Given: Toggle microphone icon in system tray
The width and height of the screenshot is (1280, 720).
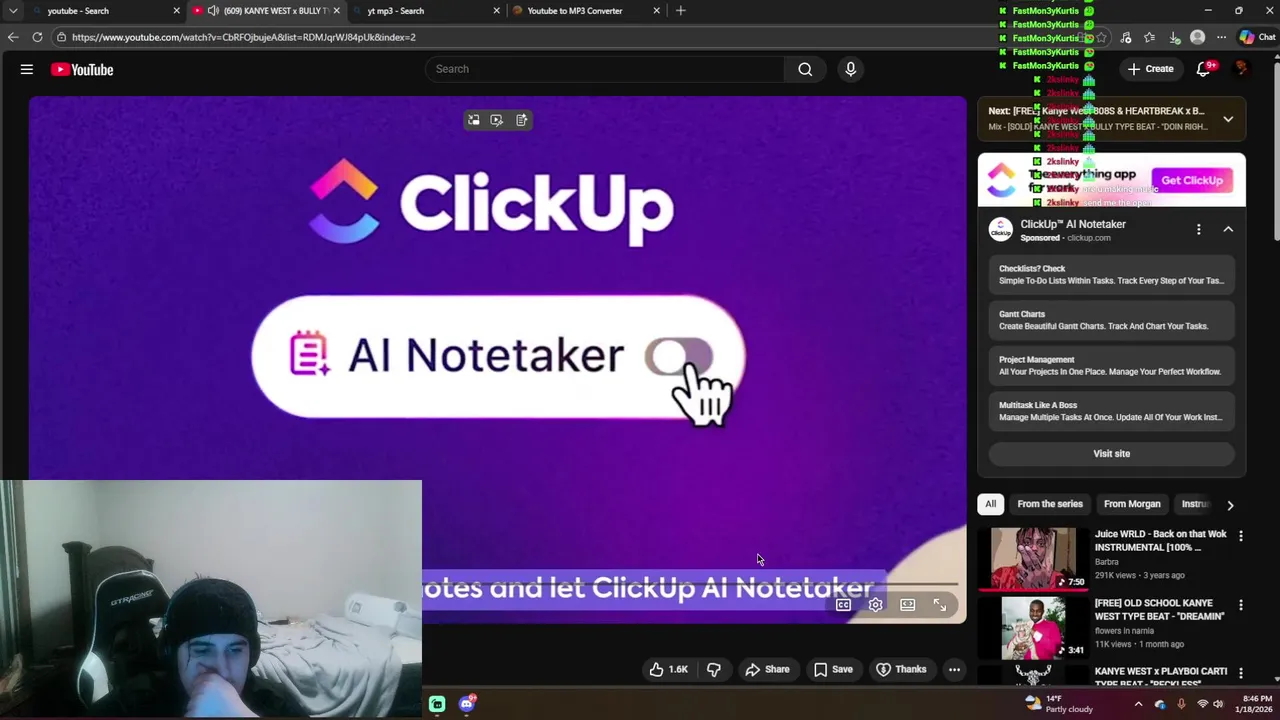Looking at the screenshot, I should tap(1181, 704).
